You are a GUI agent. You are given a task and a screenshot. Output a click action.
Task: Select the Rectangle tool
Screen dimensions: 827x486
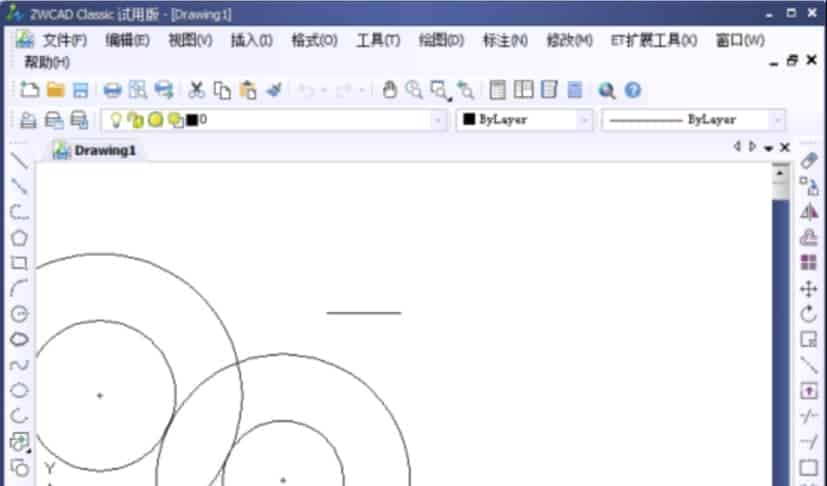[20, 263]
